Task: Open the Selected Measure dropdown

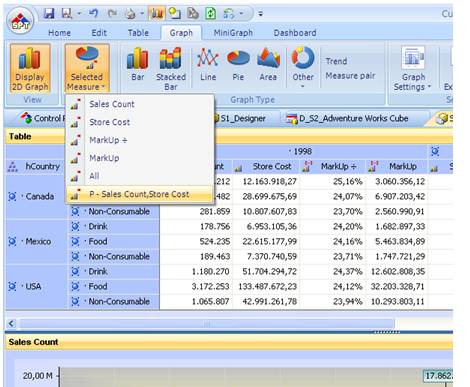Action: click(x=87, y=68)
